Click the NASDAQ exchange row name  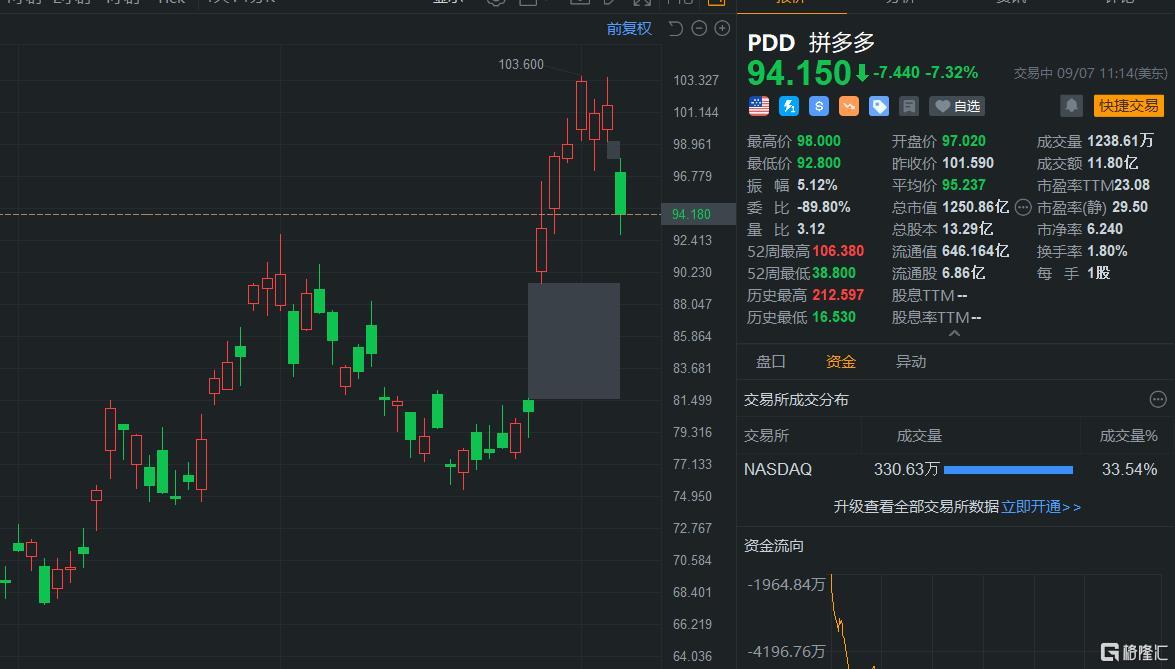click(x=778, y=470)
